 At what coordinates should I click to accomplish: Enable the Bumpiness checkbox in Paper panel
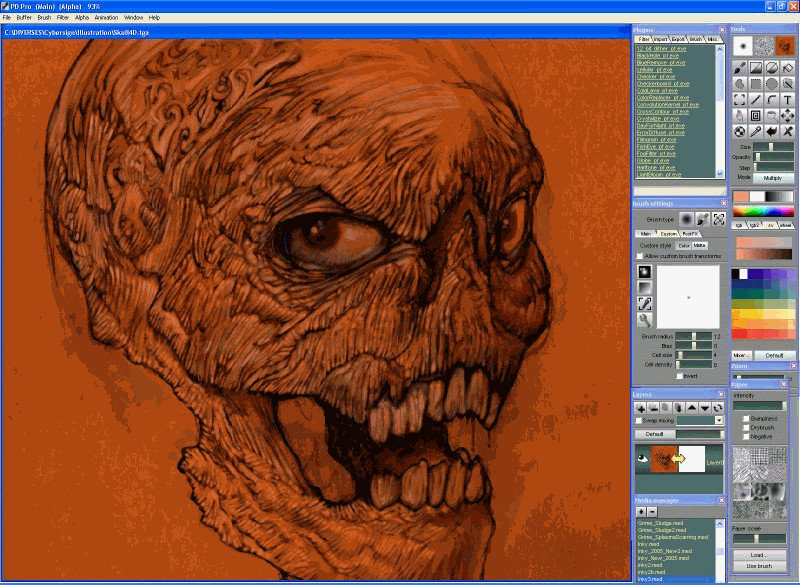pos(746,418)
